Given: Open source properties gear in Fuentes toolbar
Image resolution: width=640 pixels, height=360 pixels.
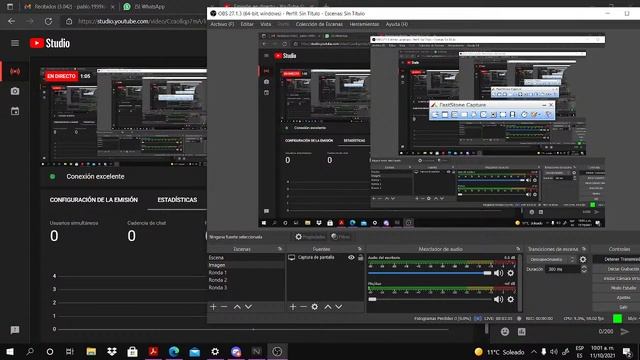Looking at the screenshot, I should coord(315,307).
